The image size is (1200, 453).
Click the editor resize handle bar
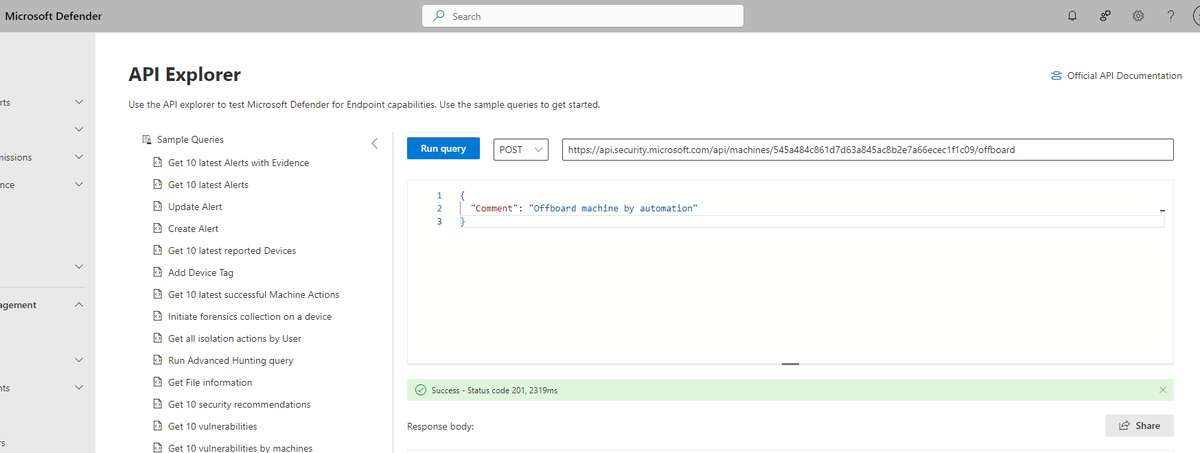coord(790,364)
